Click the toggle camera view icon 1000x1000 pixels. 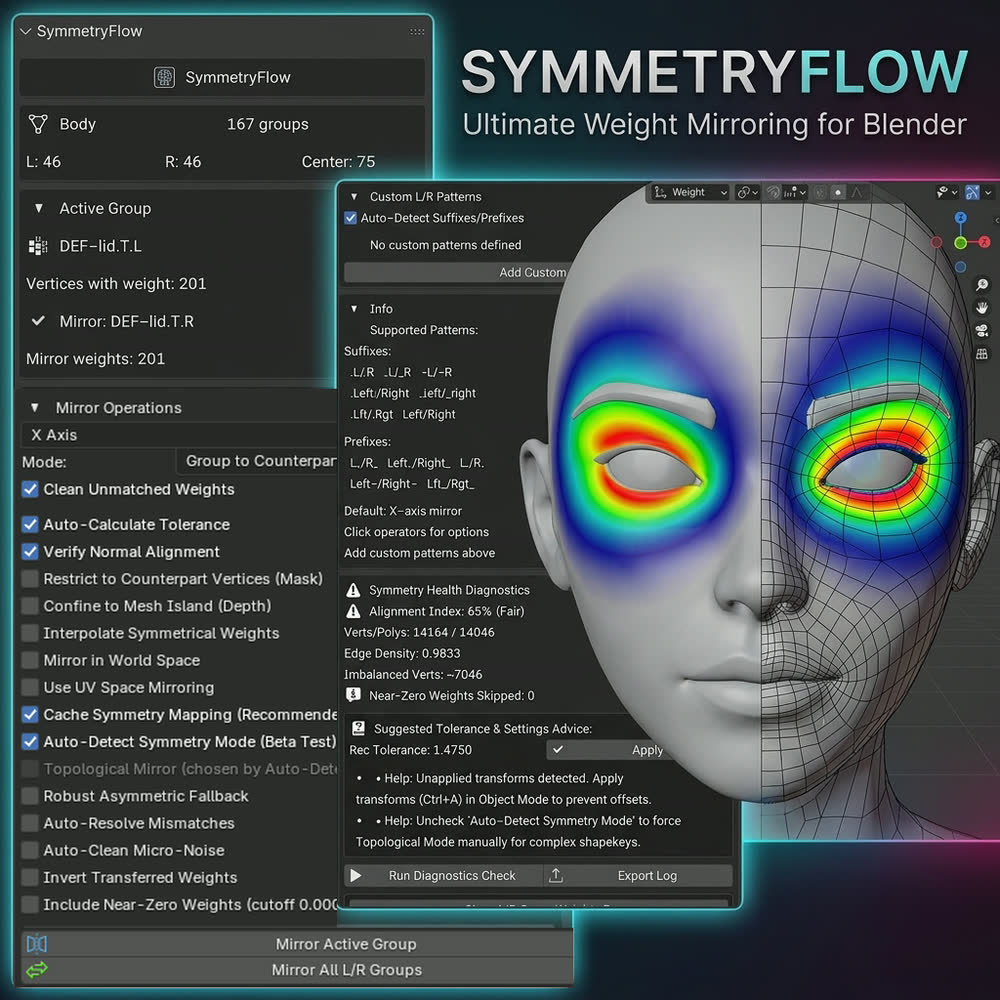click(x=982, y=331)
